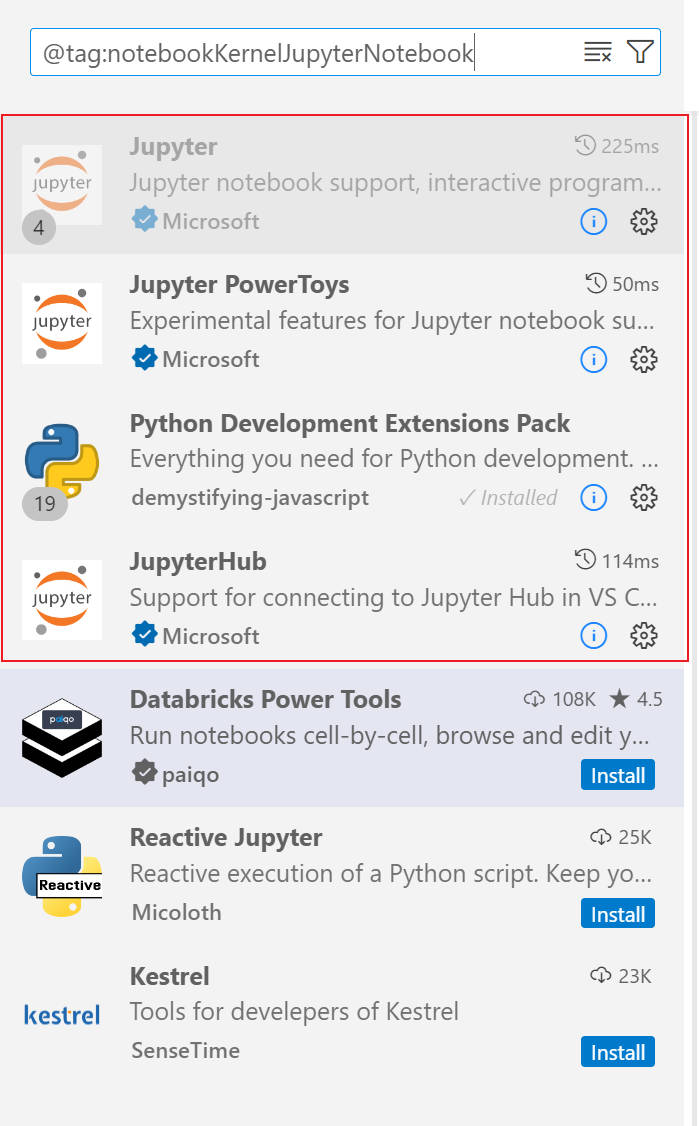Click the info icon for JupyterHub
The width and height of the screenshot is (699, 1126).
click(x=594, y=635)
